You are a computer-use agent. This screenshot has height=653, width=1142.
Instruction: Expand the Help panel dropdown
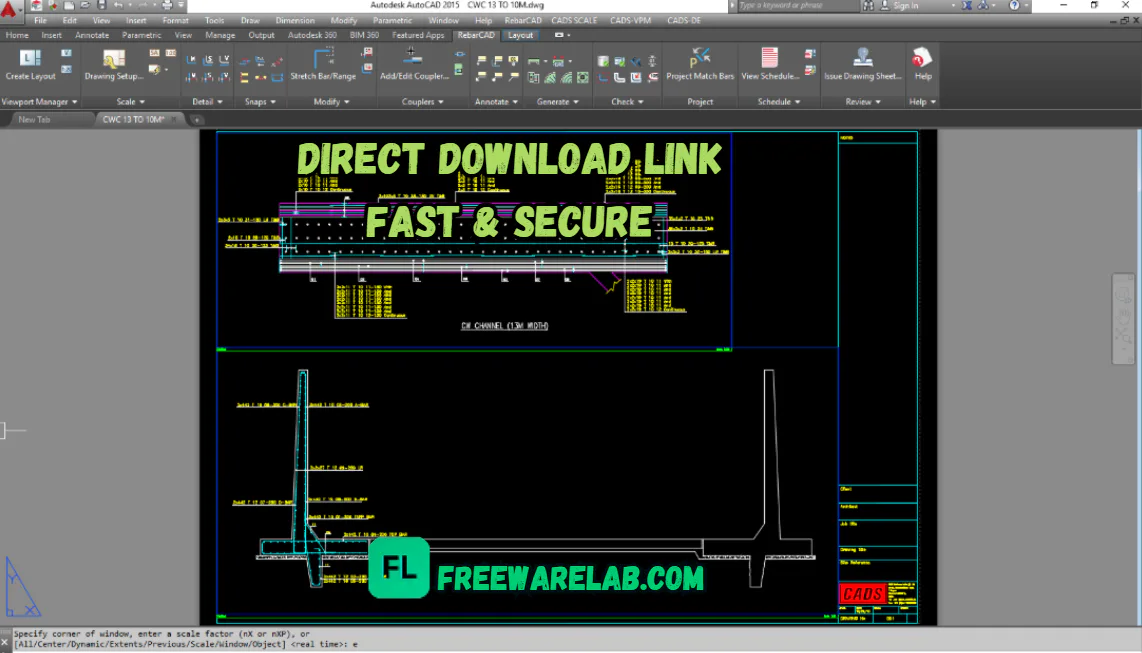click(x=922, y=102)
